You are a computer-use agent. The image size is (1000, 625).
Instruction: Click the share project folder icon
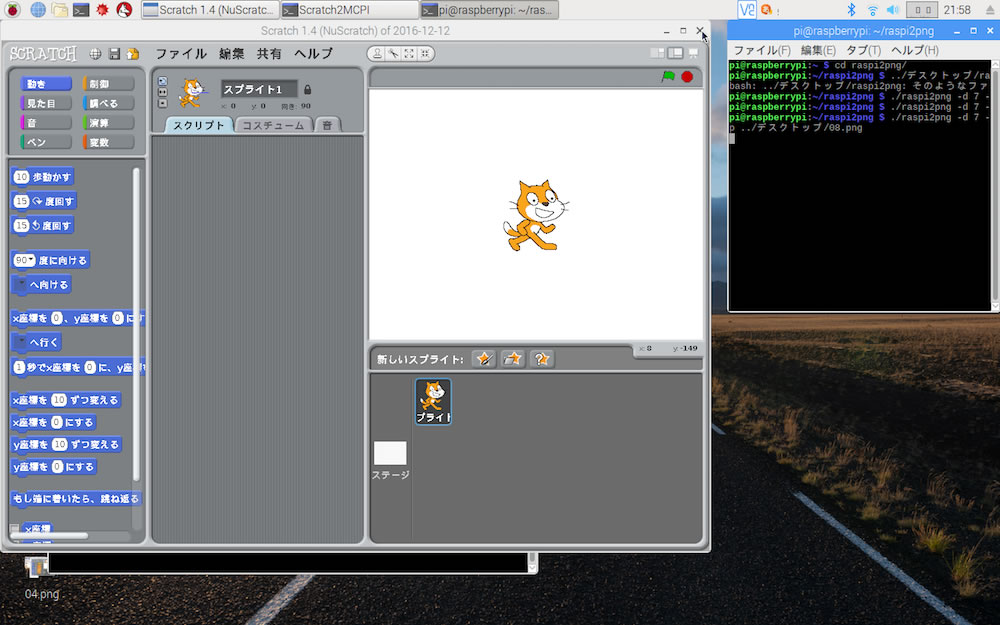point(133,54)
